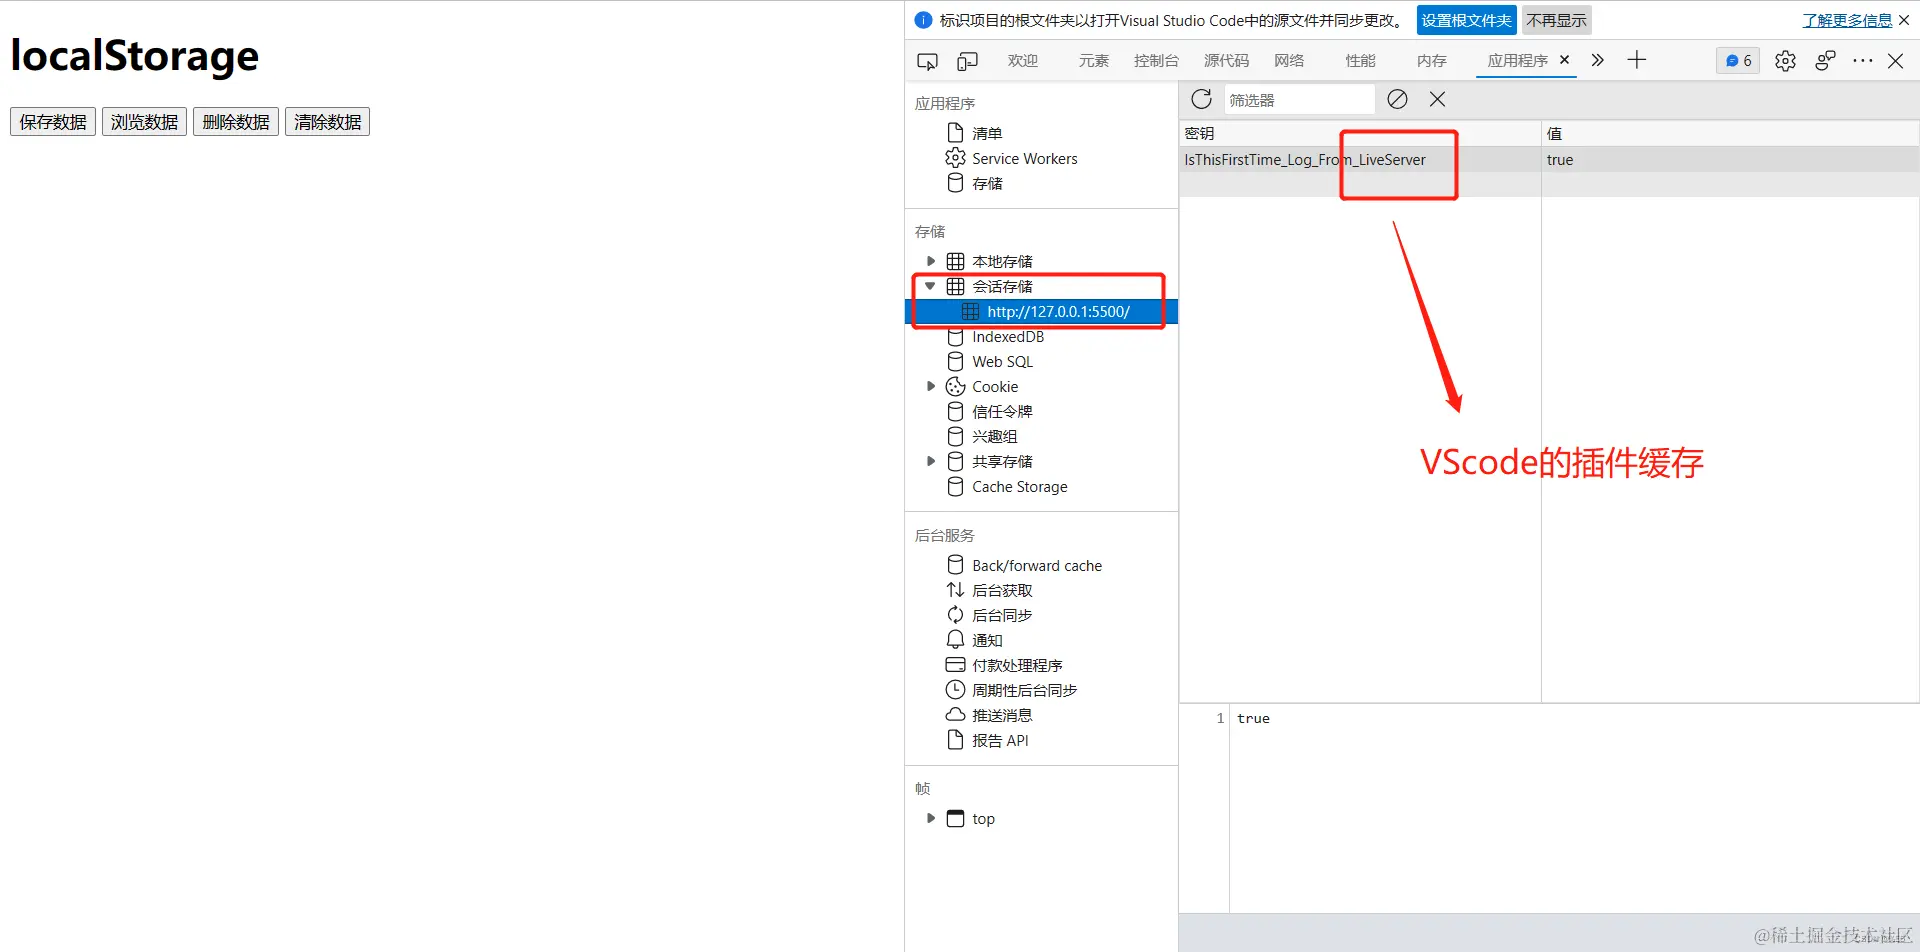
Task: Open the 性能 tab
Action: point(1360,61)
